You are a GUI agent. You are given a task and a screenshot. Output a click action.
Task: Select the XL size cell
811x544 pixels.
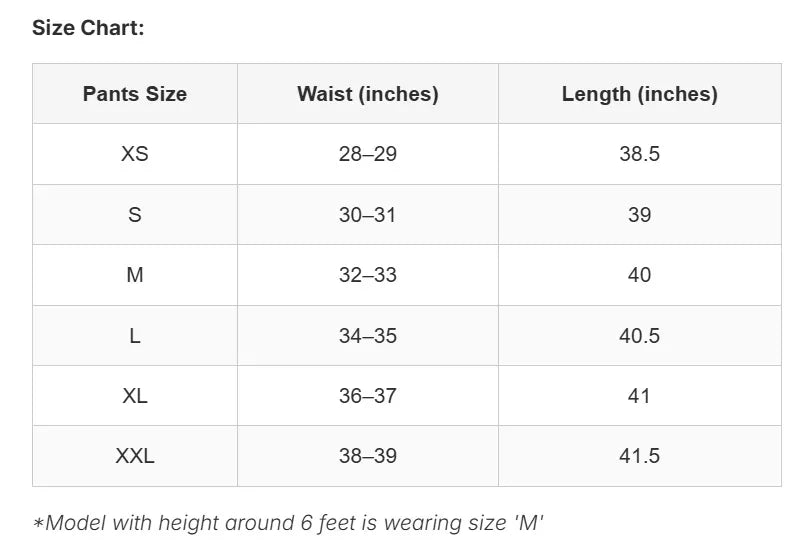coord(135,396)
